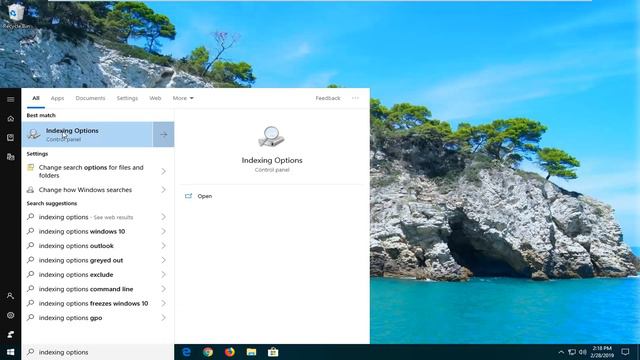Open the devices icon in search sidebar
This screenshot has width=640, height=360.
(x=11, y=157)
